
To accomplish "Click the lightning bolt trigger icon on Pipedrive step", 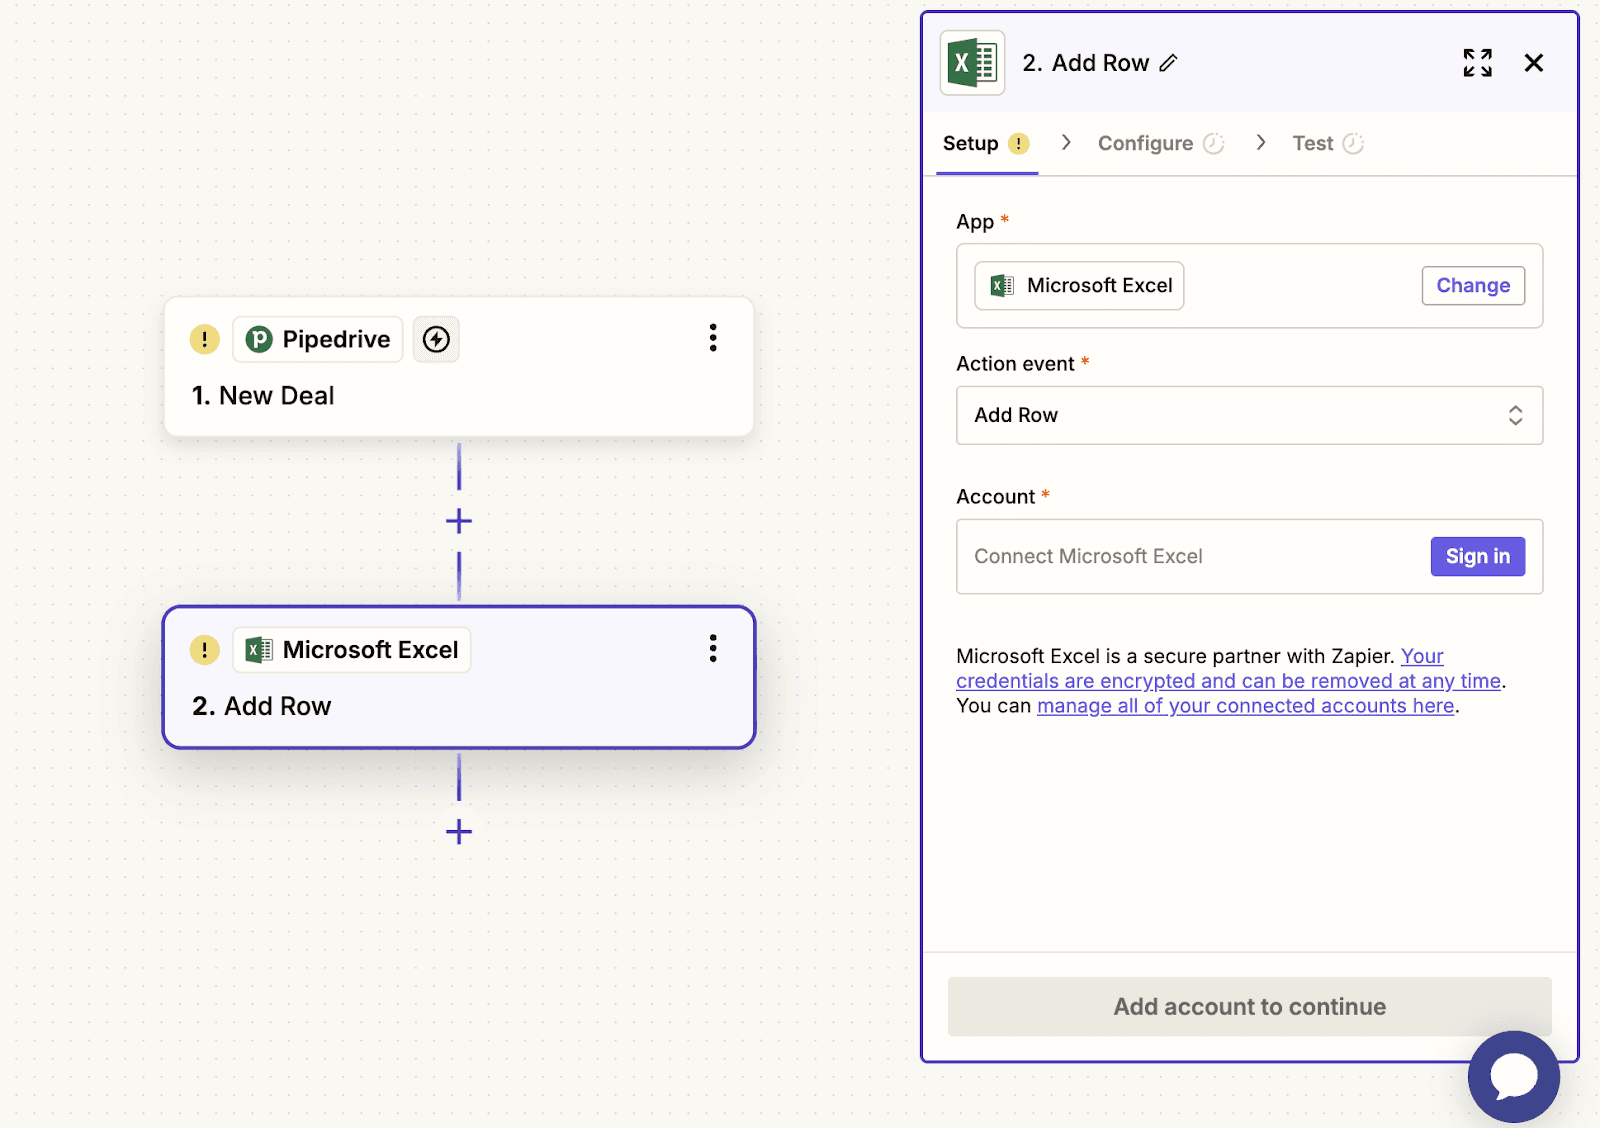I will 436,339.
